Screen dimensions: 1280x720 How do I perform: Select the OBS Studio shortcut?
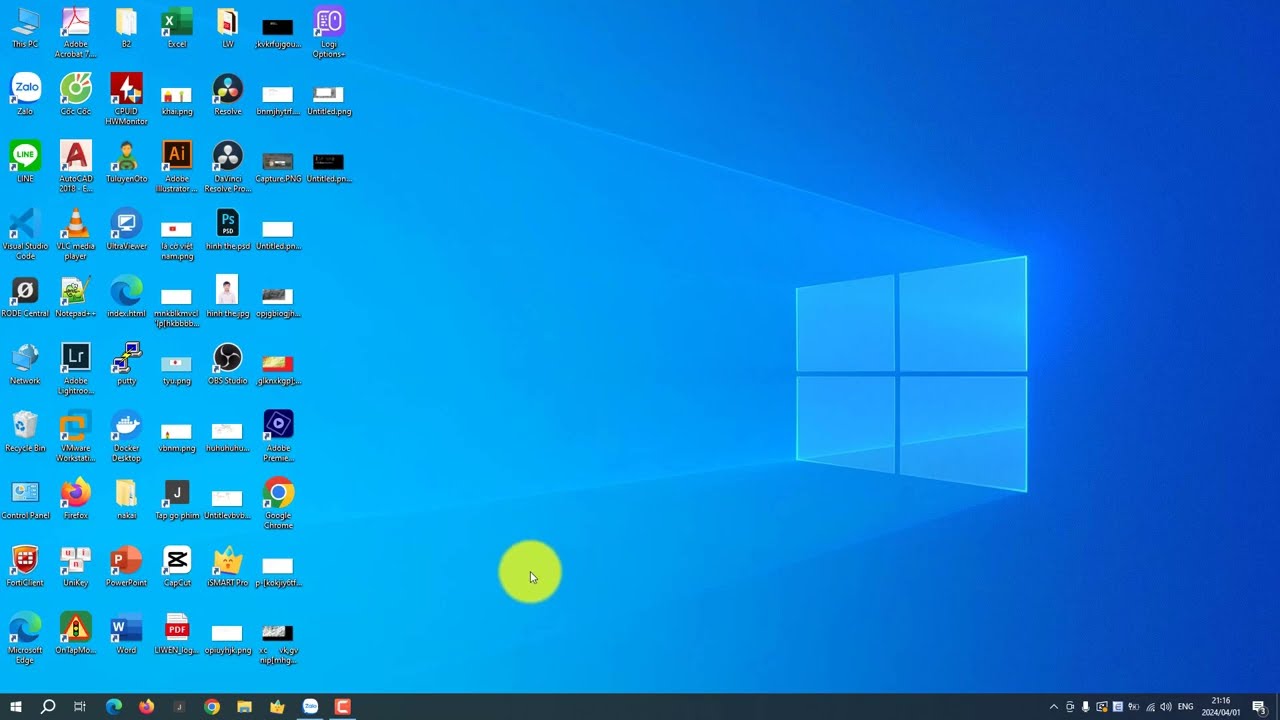(228, 364)
